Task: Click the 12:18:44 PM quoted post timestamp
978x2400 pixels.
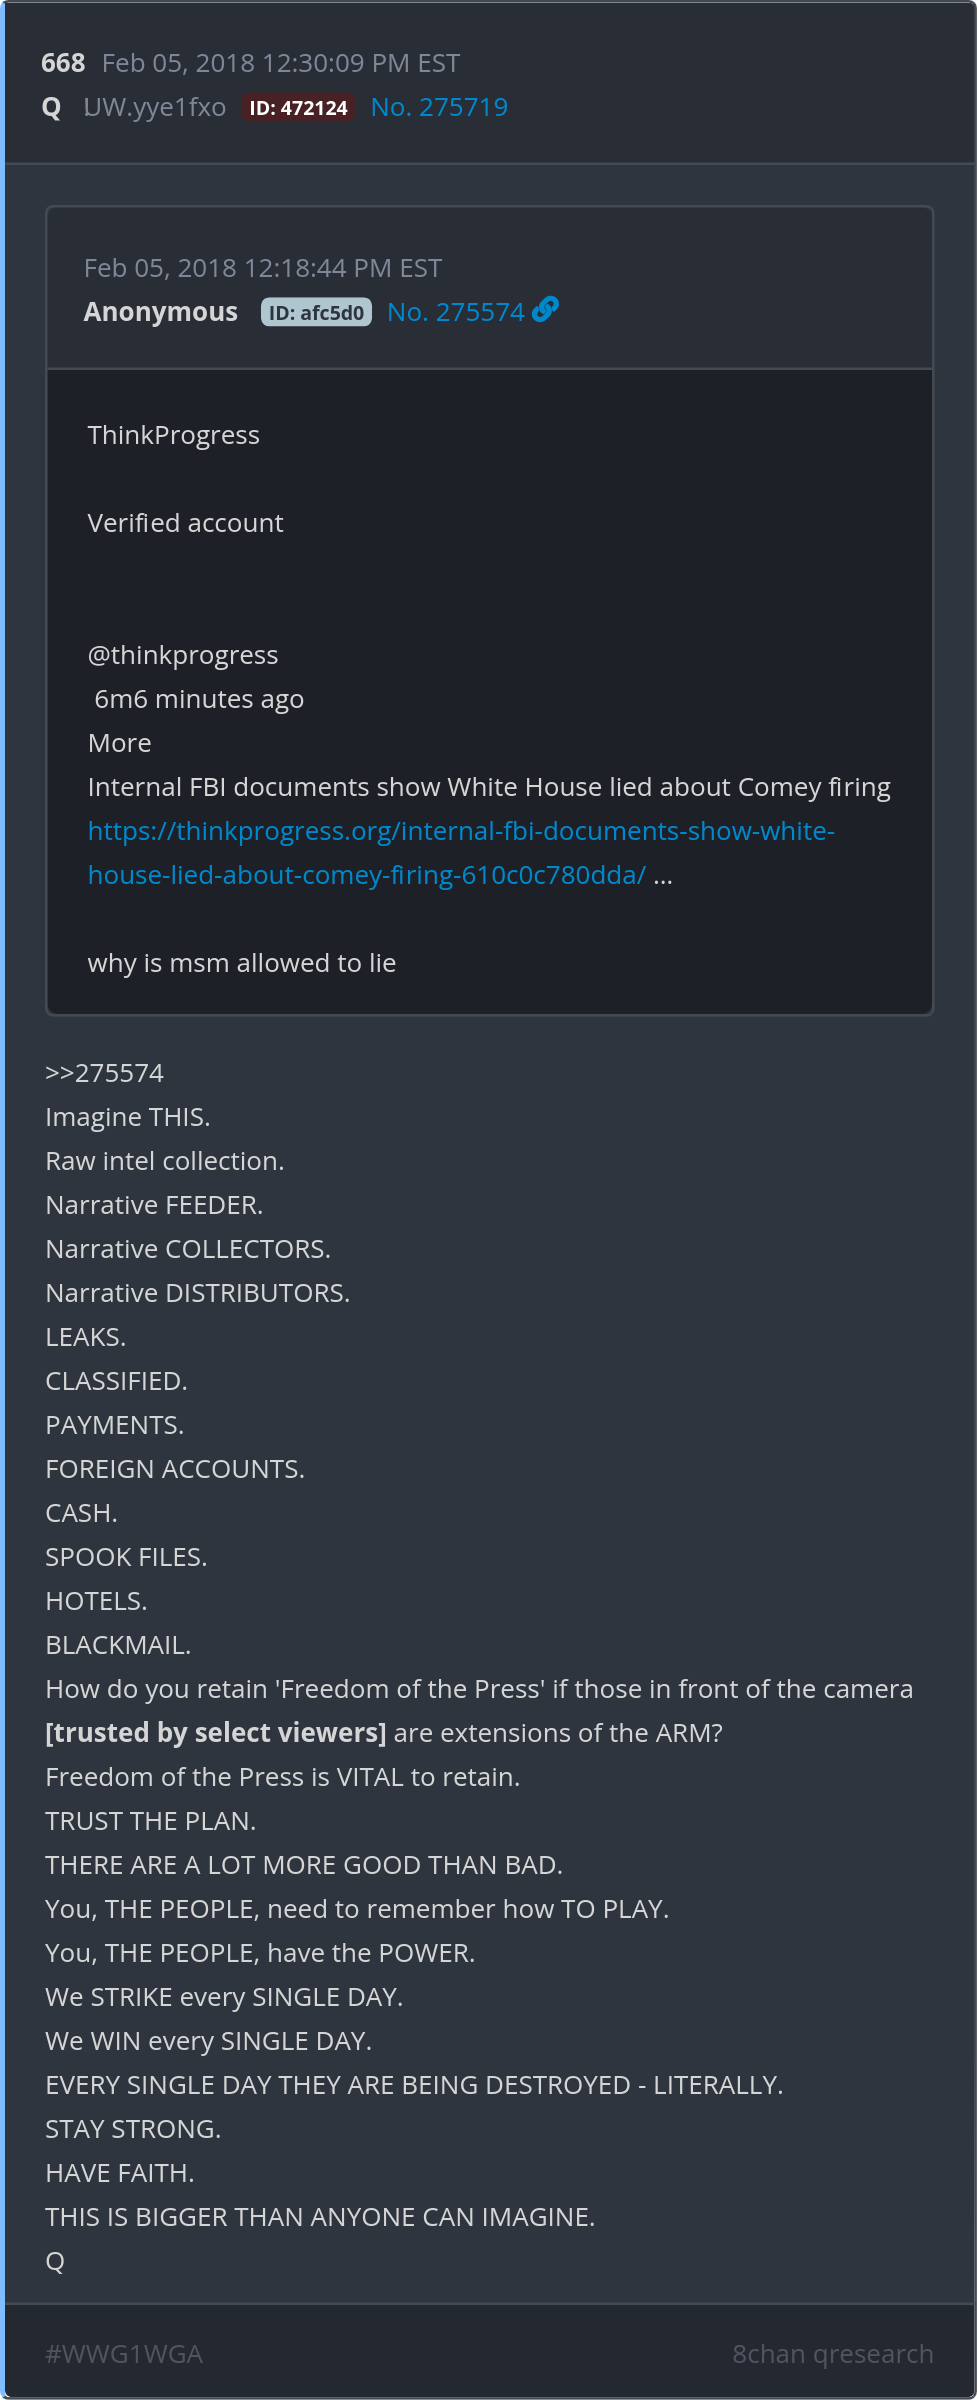Action: tap(263, 268)
